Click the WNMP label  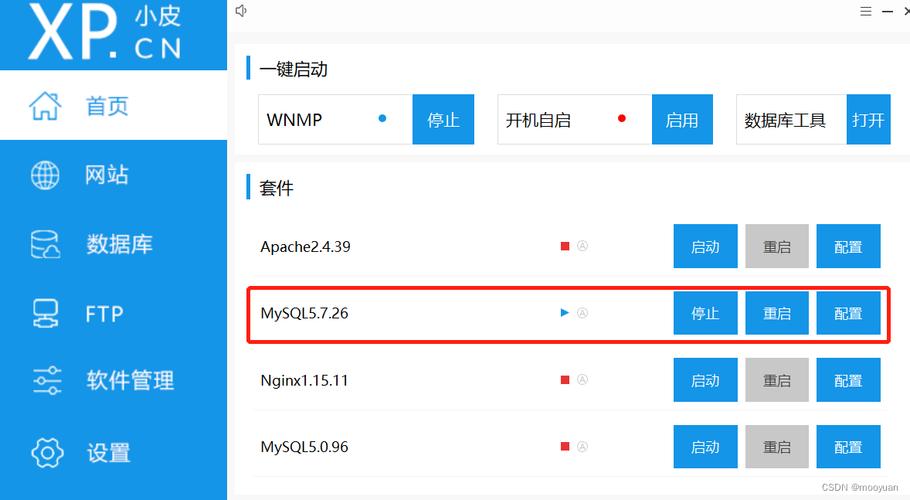pyautogui.click(x=294, y=119)
